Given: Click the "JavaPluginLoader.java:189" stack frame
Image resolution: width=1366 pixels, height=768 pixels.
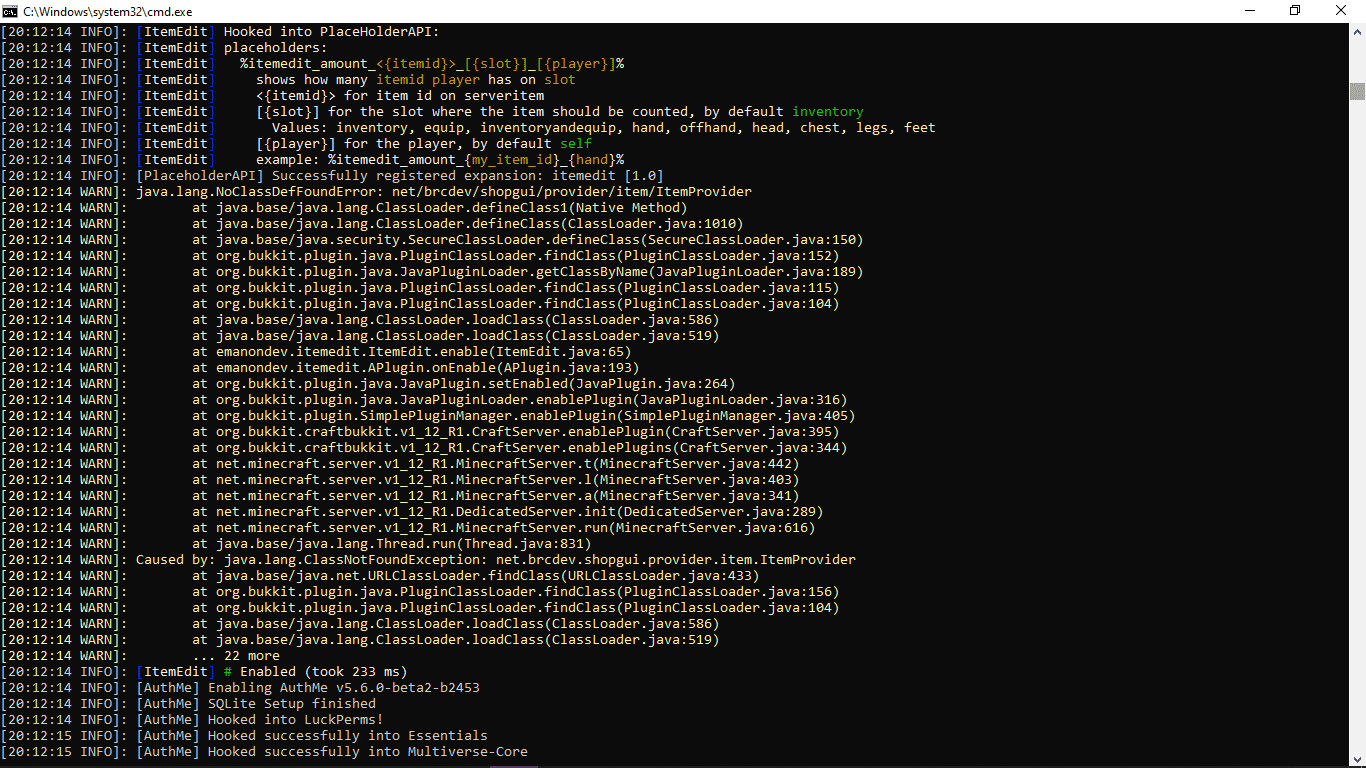Looking at the screenshot, I should point(527,271).
